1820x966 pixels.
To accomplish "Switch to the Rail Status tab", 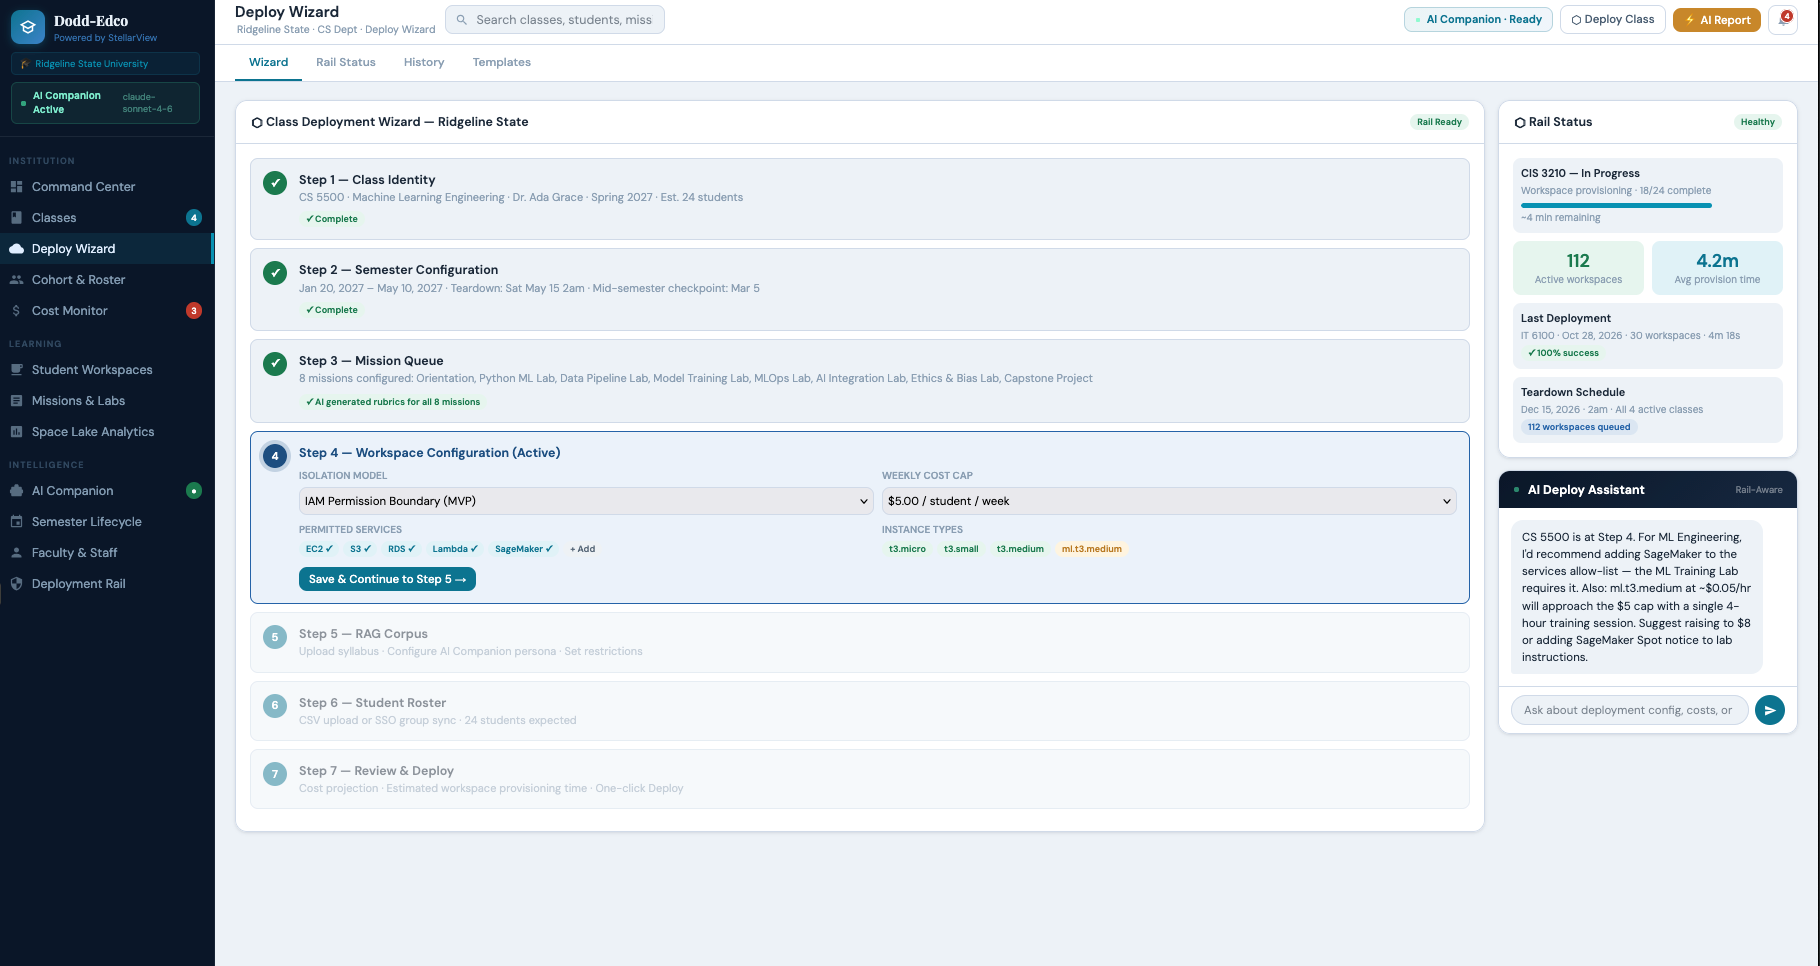I will point(345,62).
